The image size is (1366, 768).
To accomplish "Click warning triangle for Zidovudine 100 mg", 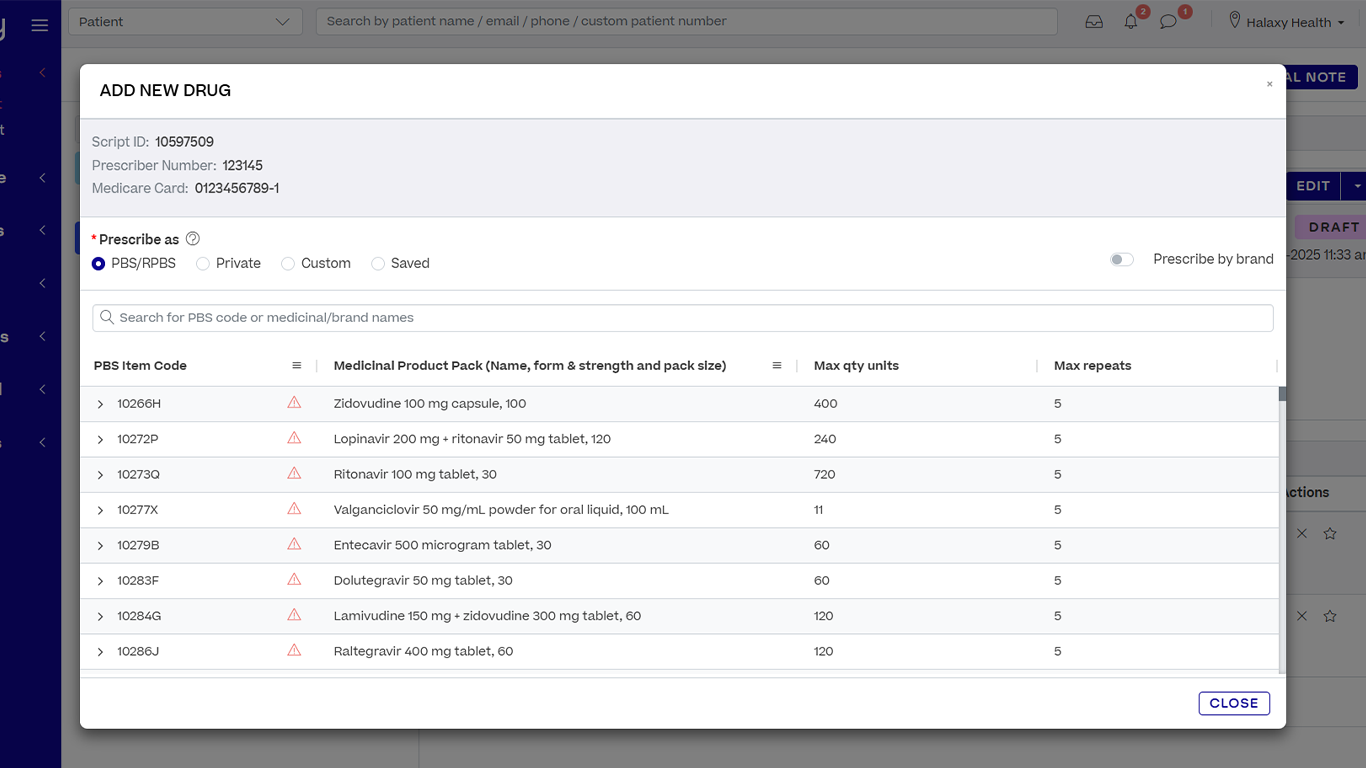I will click(294, 403).
